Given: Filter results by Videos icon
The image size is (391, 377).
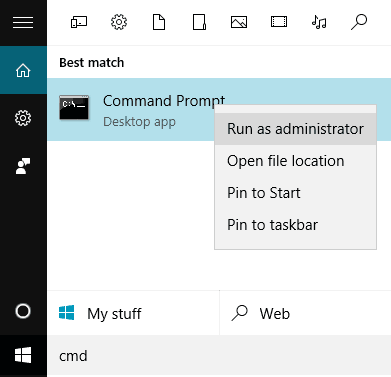Looking at the screenshot, I should pyautogui.click(x=279, y=22).
